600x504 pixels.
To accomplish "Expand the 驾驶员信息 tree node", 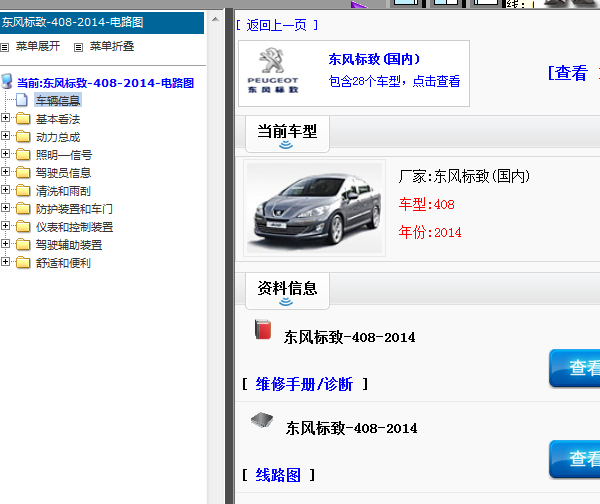I will tap(5, 171).
